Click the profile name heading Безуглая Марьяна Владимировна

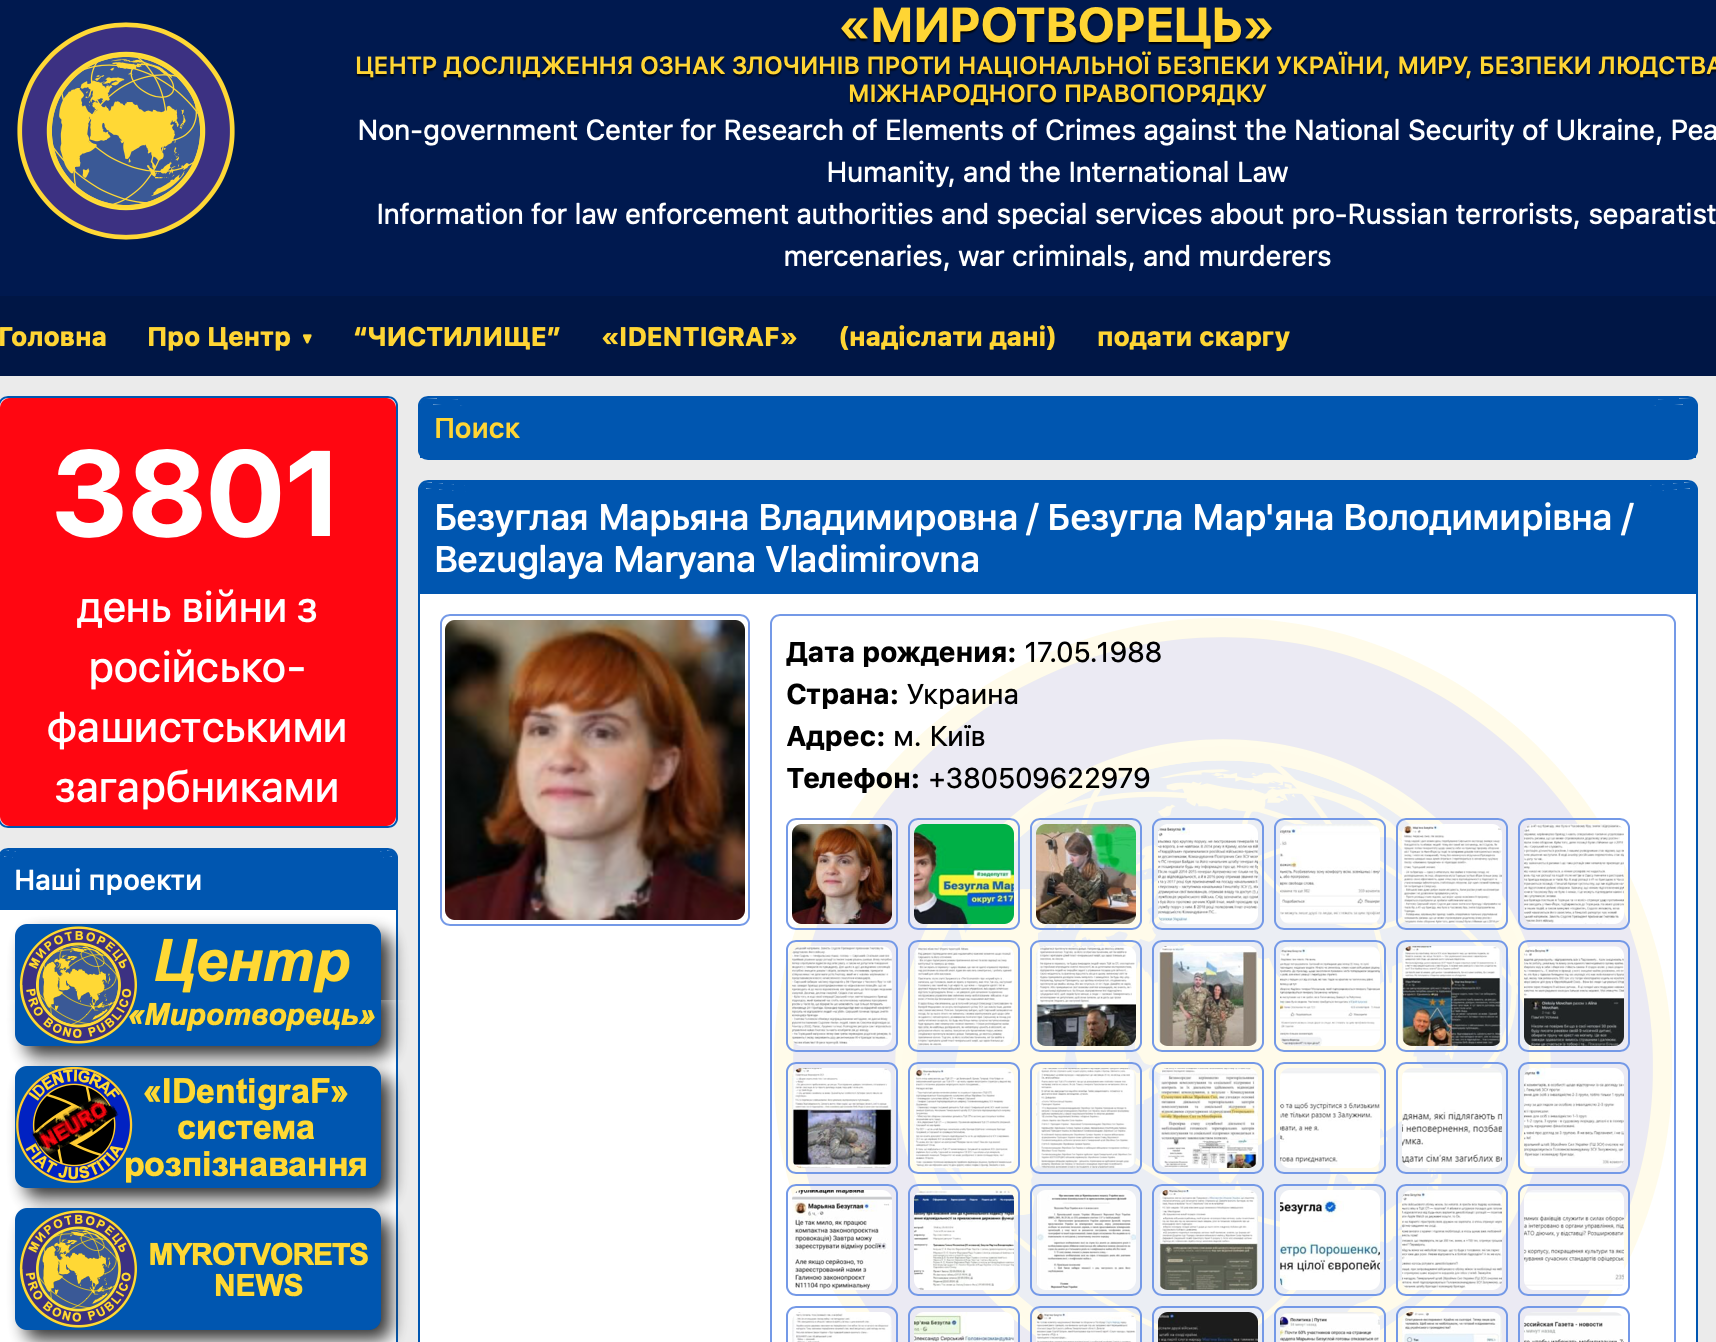pos(726,518)
